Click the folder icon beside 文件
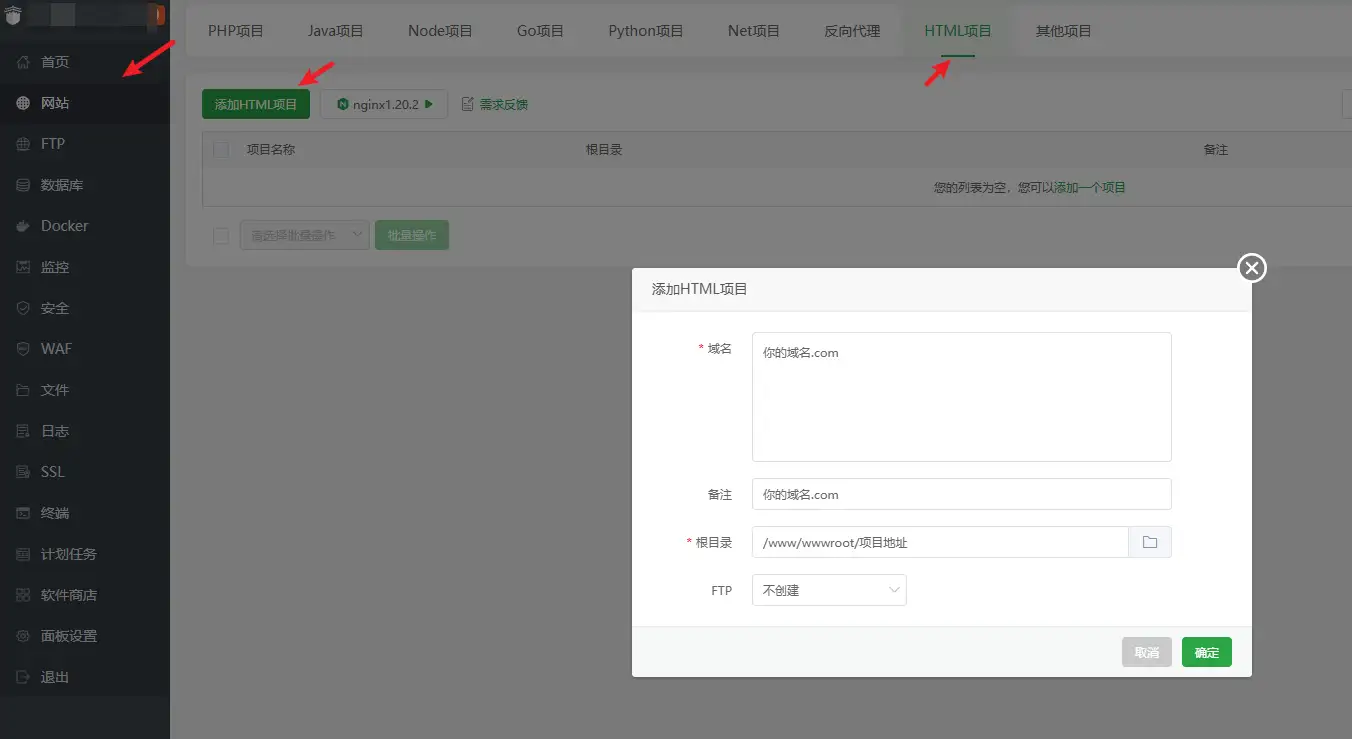 coord(23,390)
